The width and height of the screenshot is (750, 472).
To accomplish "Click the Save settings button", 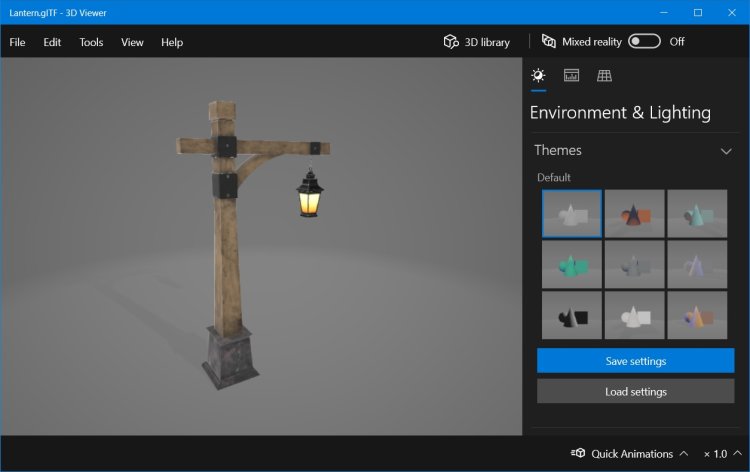I will 635,361.
